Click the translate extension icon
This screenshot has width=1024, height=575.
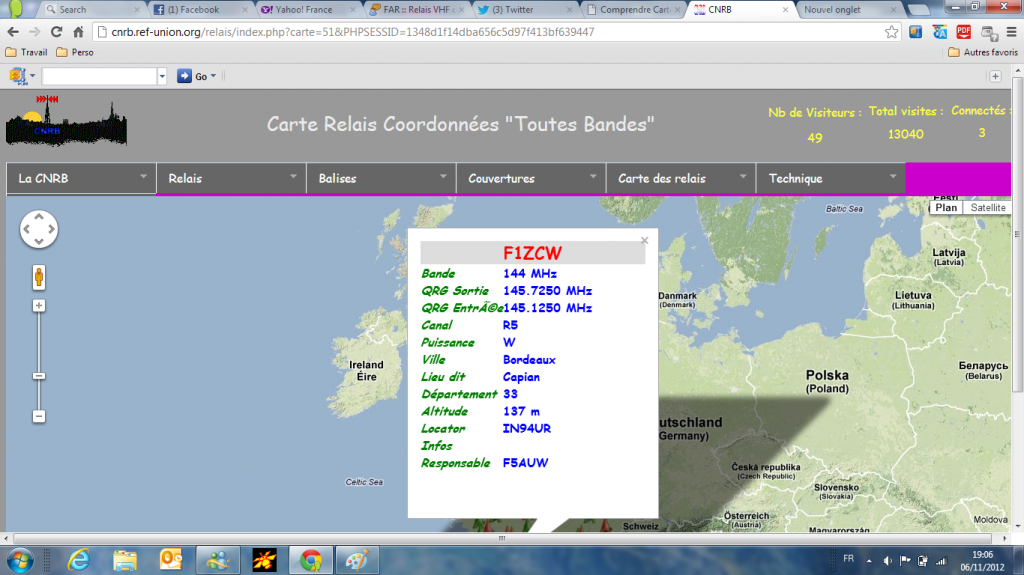(940, 32)
